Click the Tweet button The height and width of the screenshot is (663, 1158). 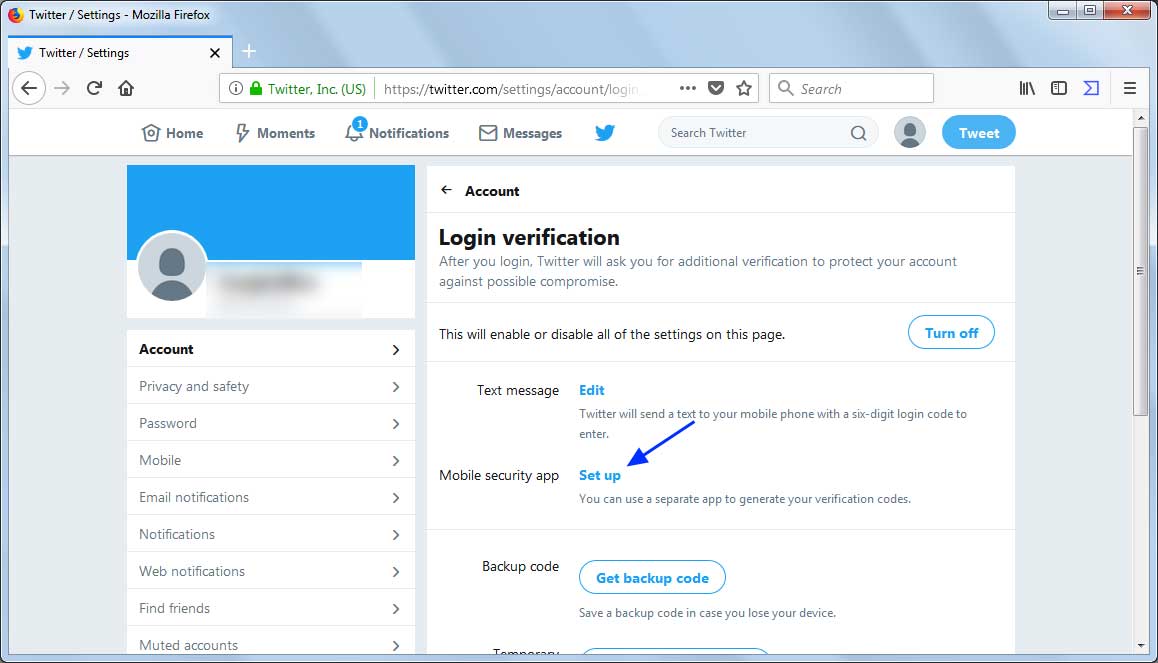pyautogui.click(x=979, y=133)
